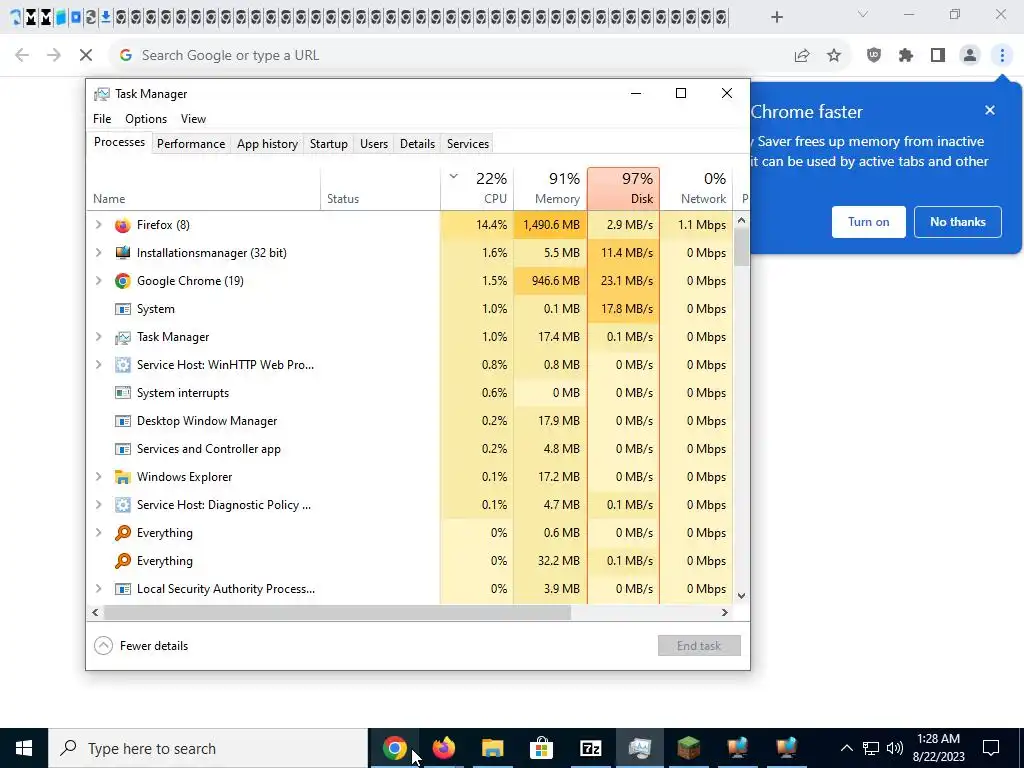Select the Firefox process icon

click(122, 225)
